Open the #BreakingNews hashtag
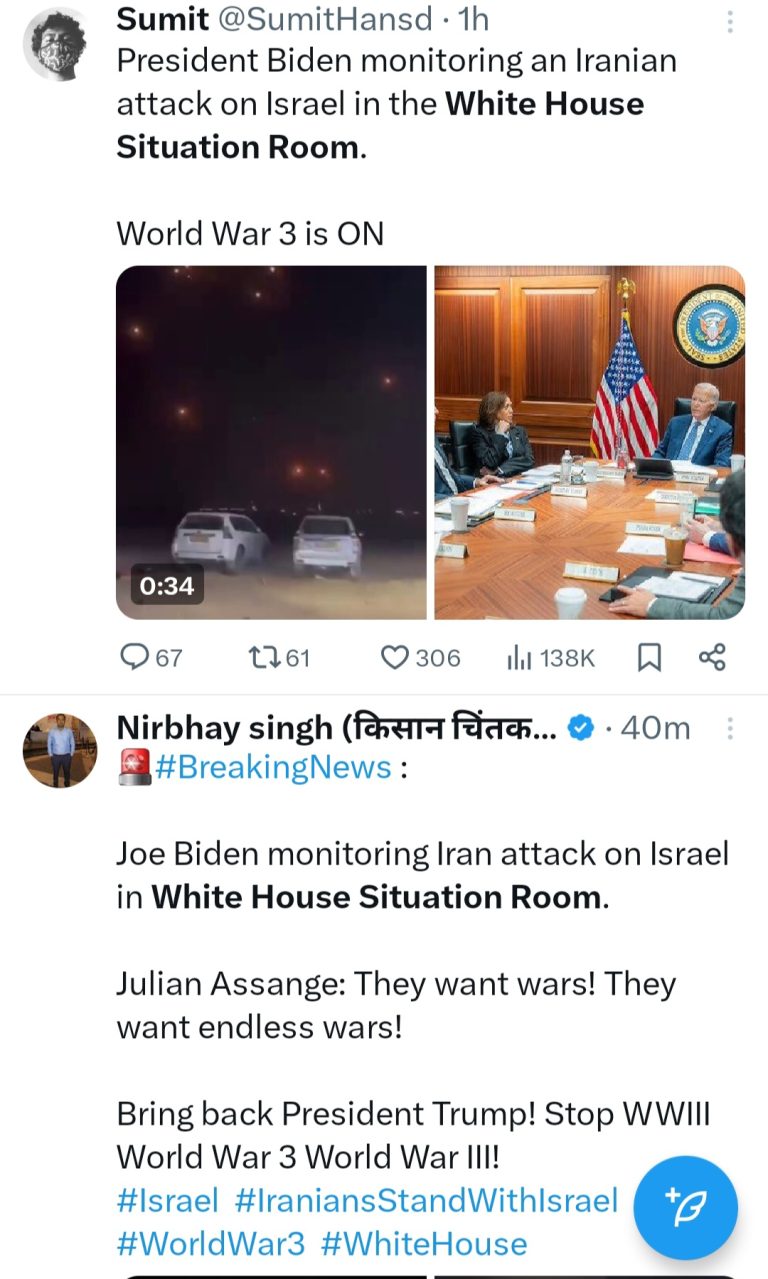Viewport: 768px width, 1279px height. [272, 768]
